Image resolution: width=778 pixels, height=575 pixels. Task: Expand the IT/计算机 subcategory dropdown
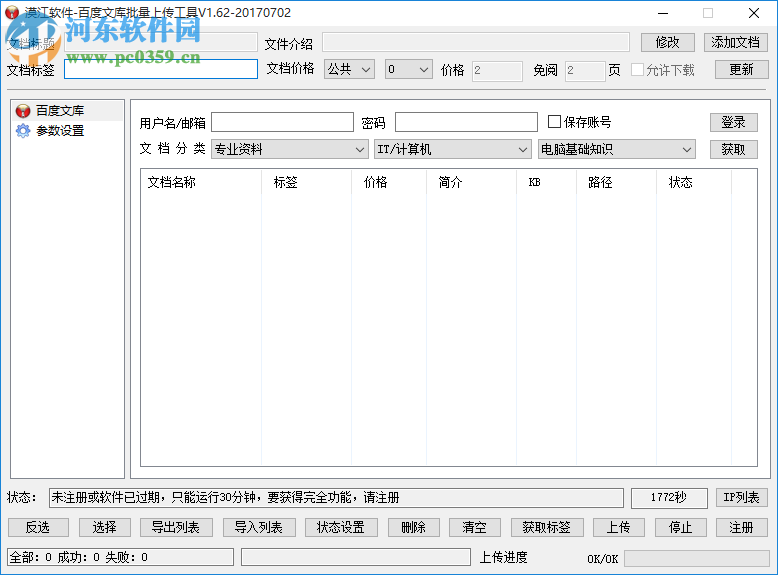(x=452, y=149)
